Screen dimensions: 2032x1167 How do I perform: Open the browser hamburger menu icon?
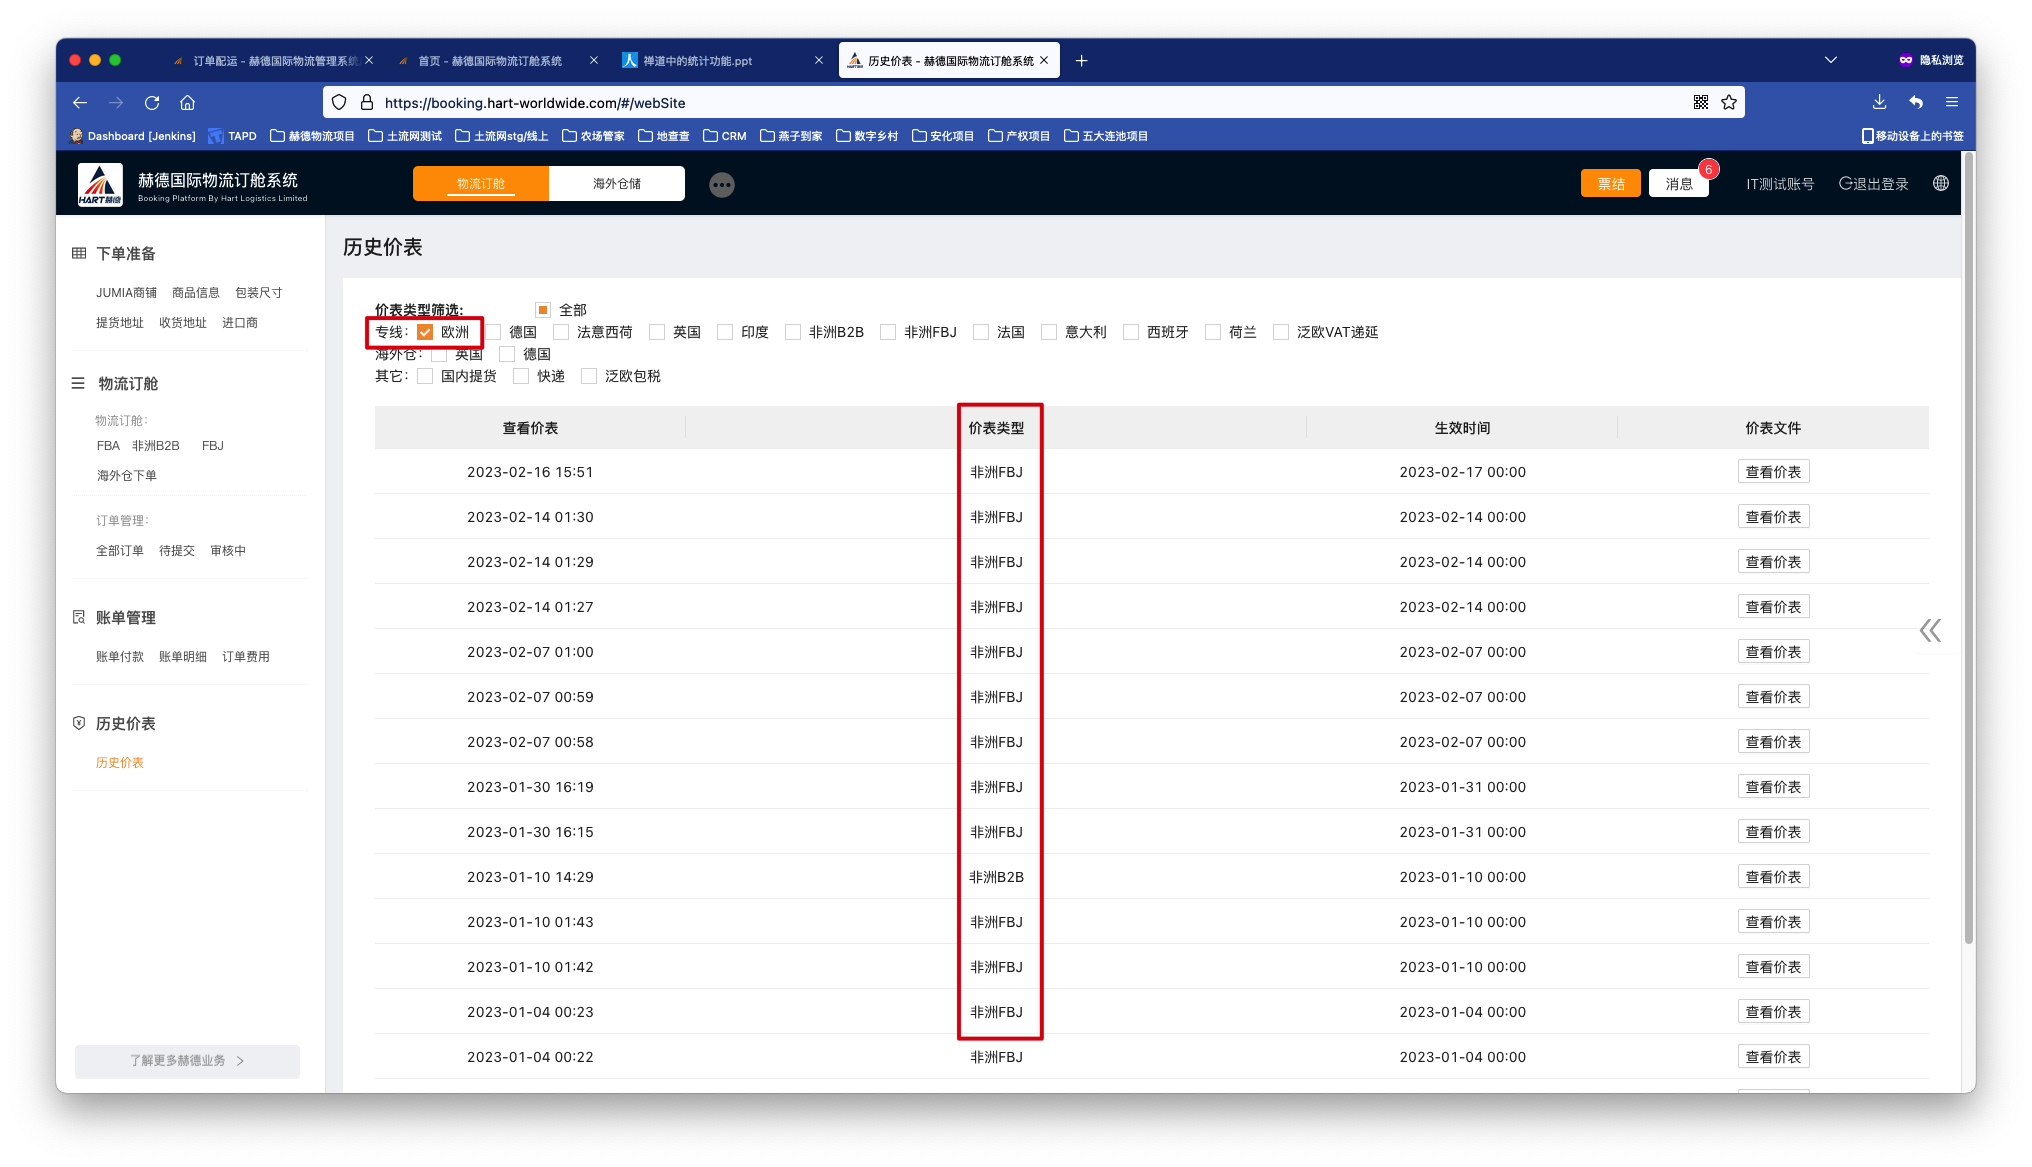pyautogui.click(x=1951, y=103)
